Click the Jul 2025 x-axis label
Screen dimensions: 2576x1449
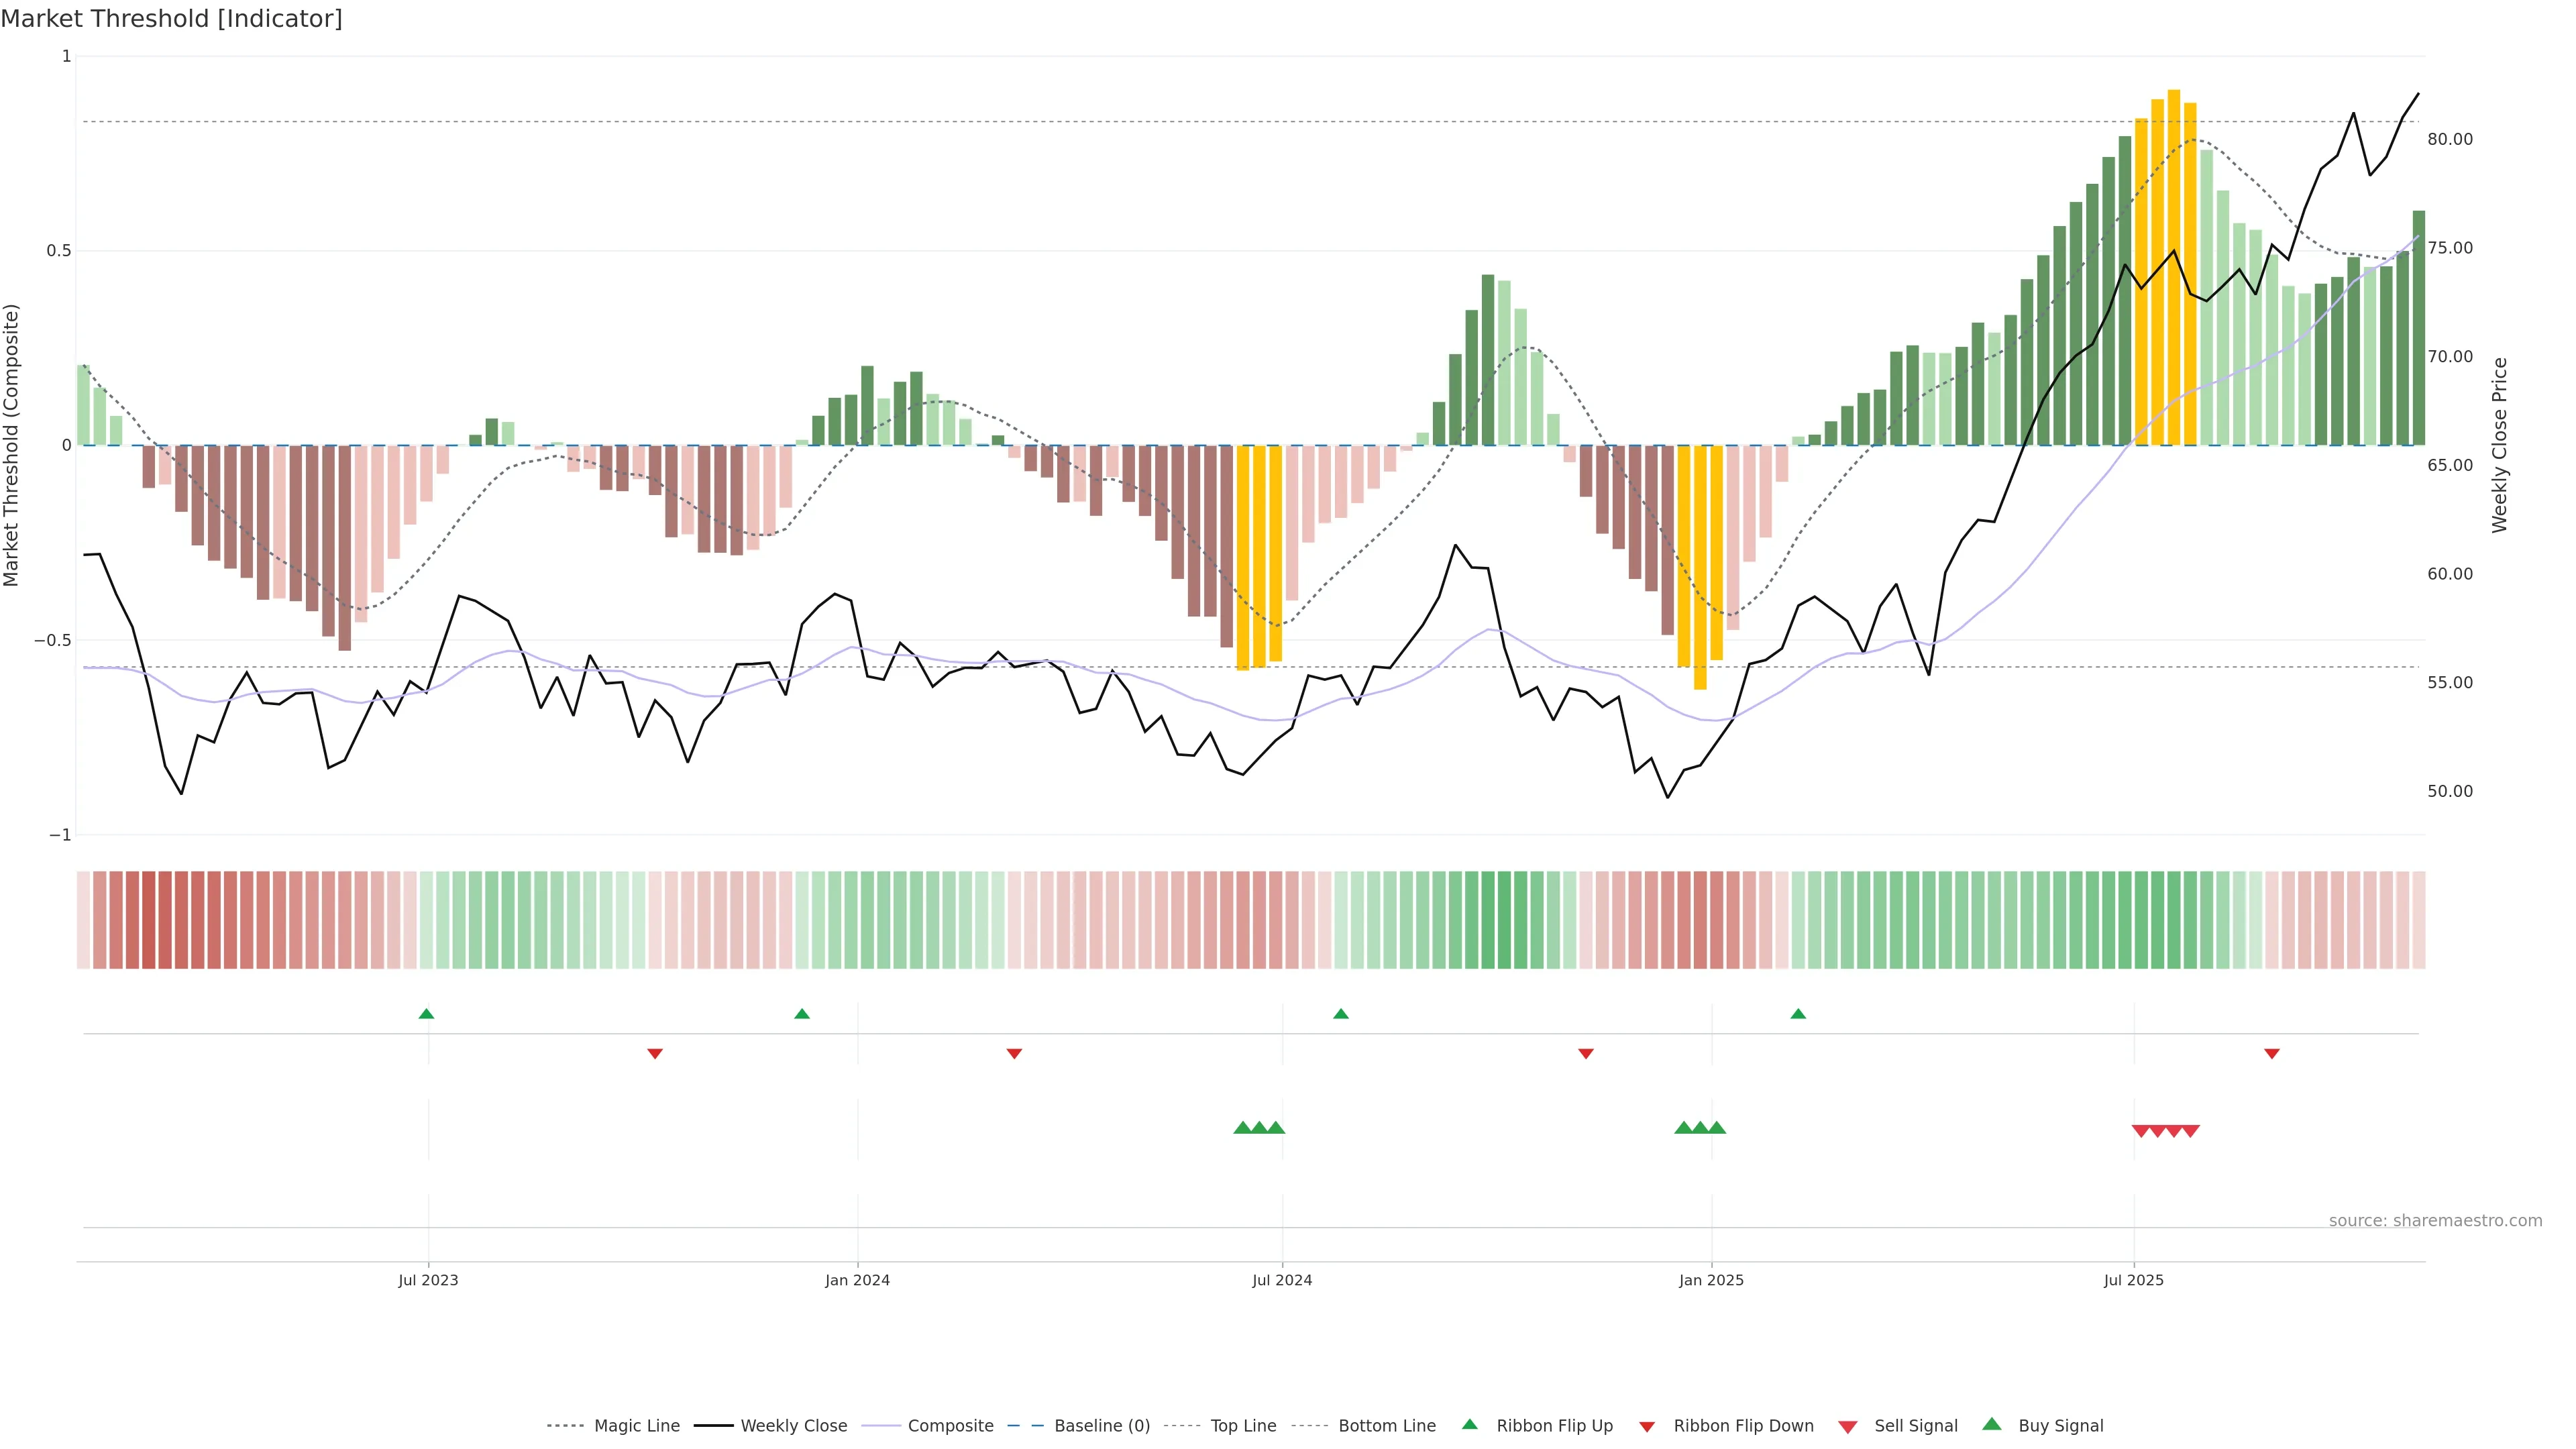click(x=2133, y=1280)
